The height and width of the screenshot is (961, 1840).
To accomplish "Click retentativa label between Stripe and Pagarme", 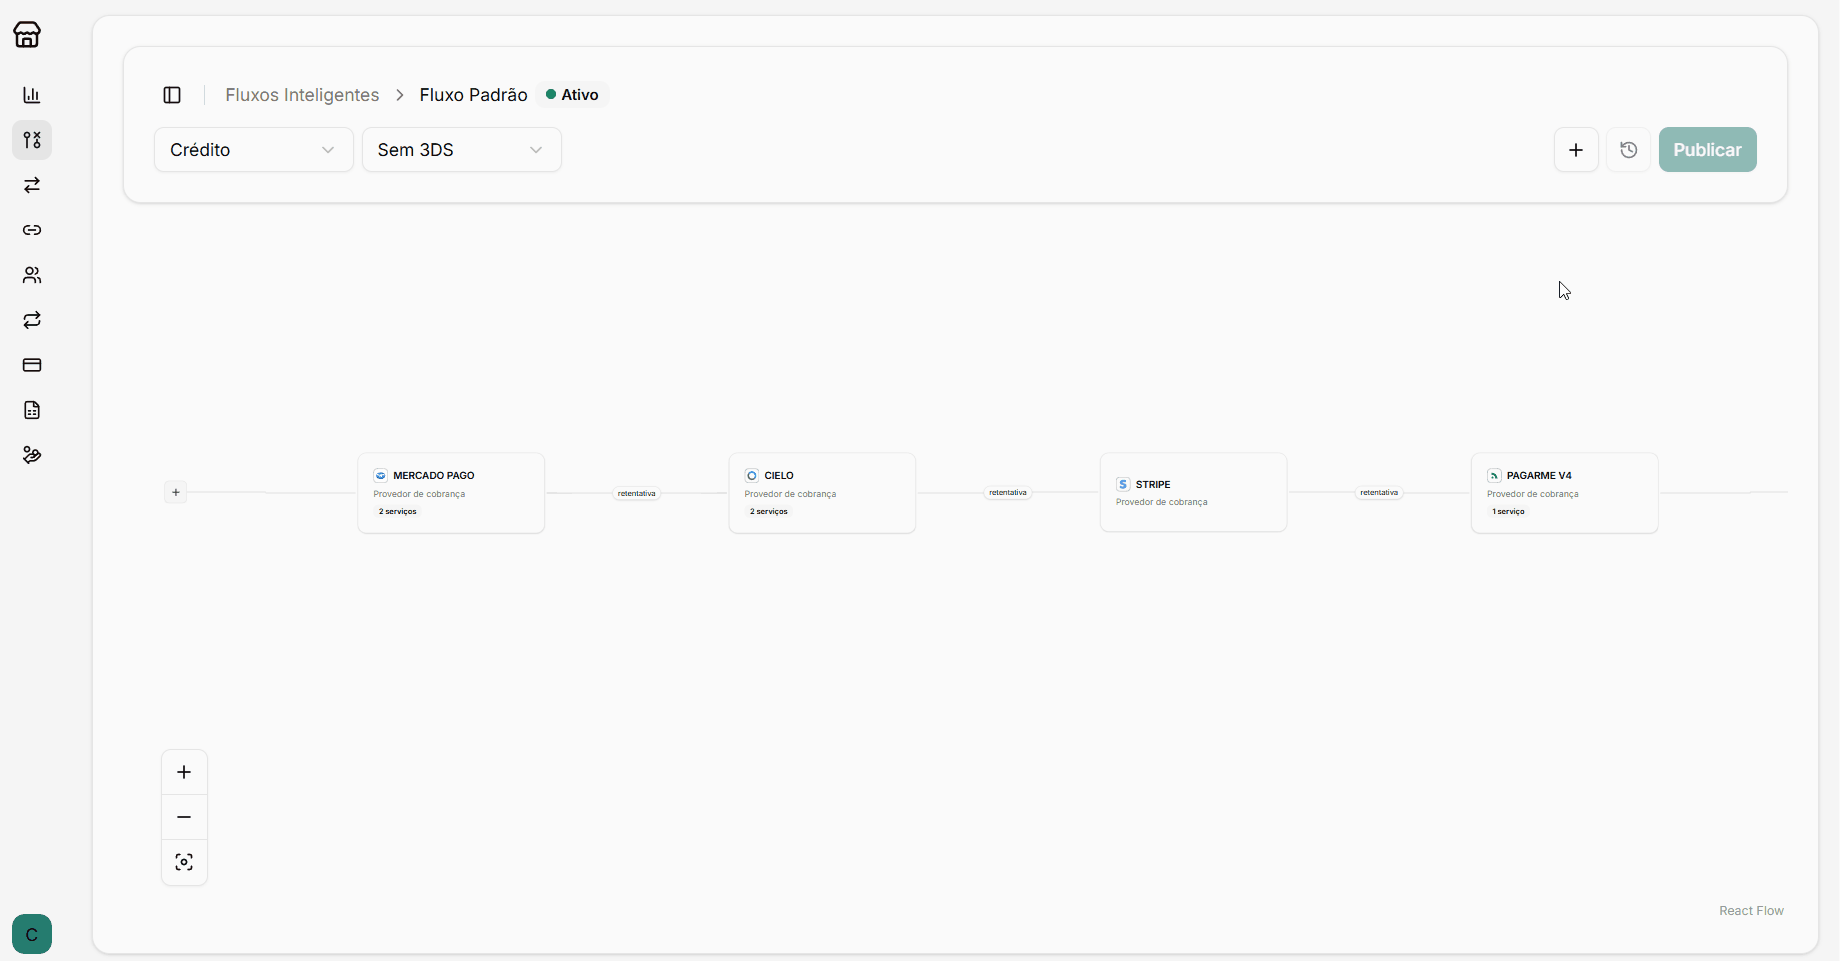I will click(1379, 492).
